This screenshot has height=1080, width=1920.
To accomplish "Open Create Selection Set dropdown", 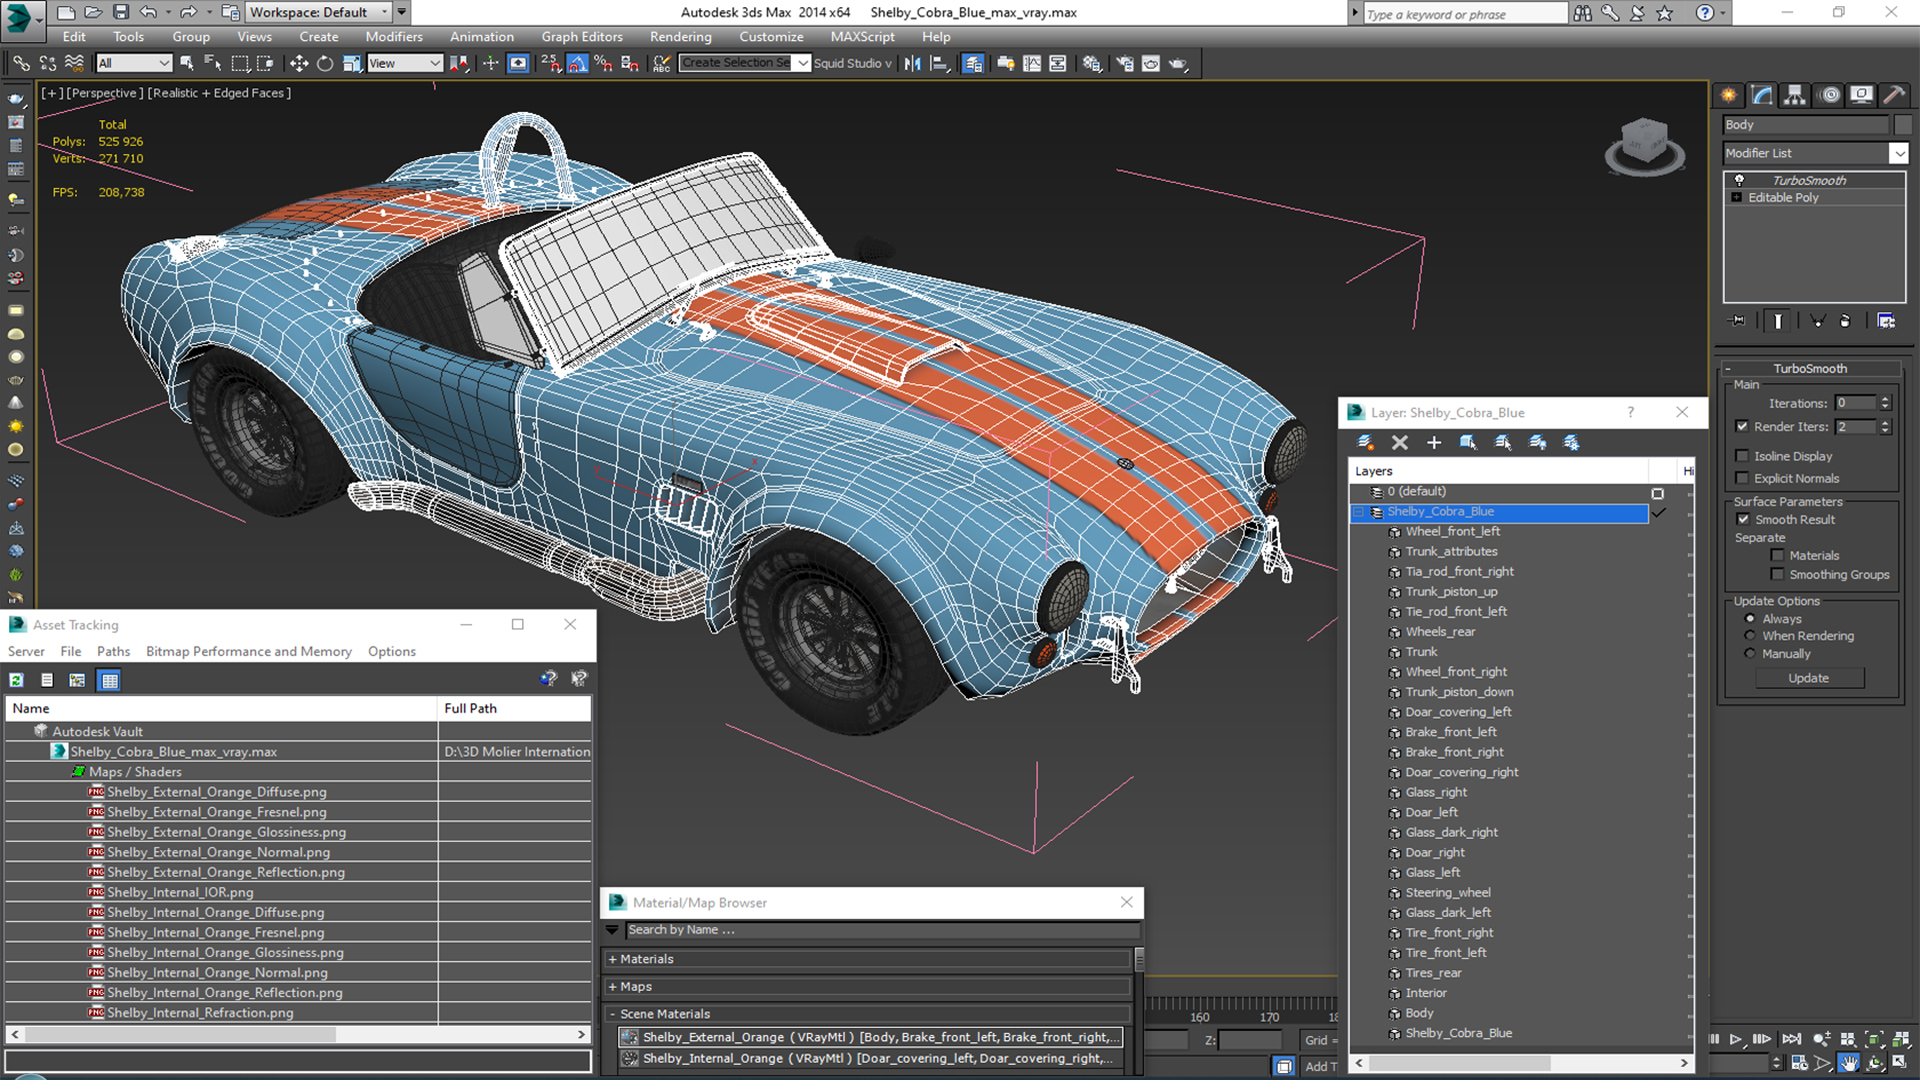I will [802, 63].
